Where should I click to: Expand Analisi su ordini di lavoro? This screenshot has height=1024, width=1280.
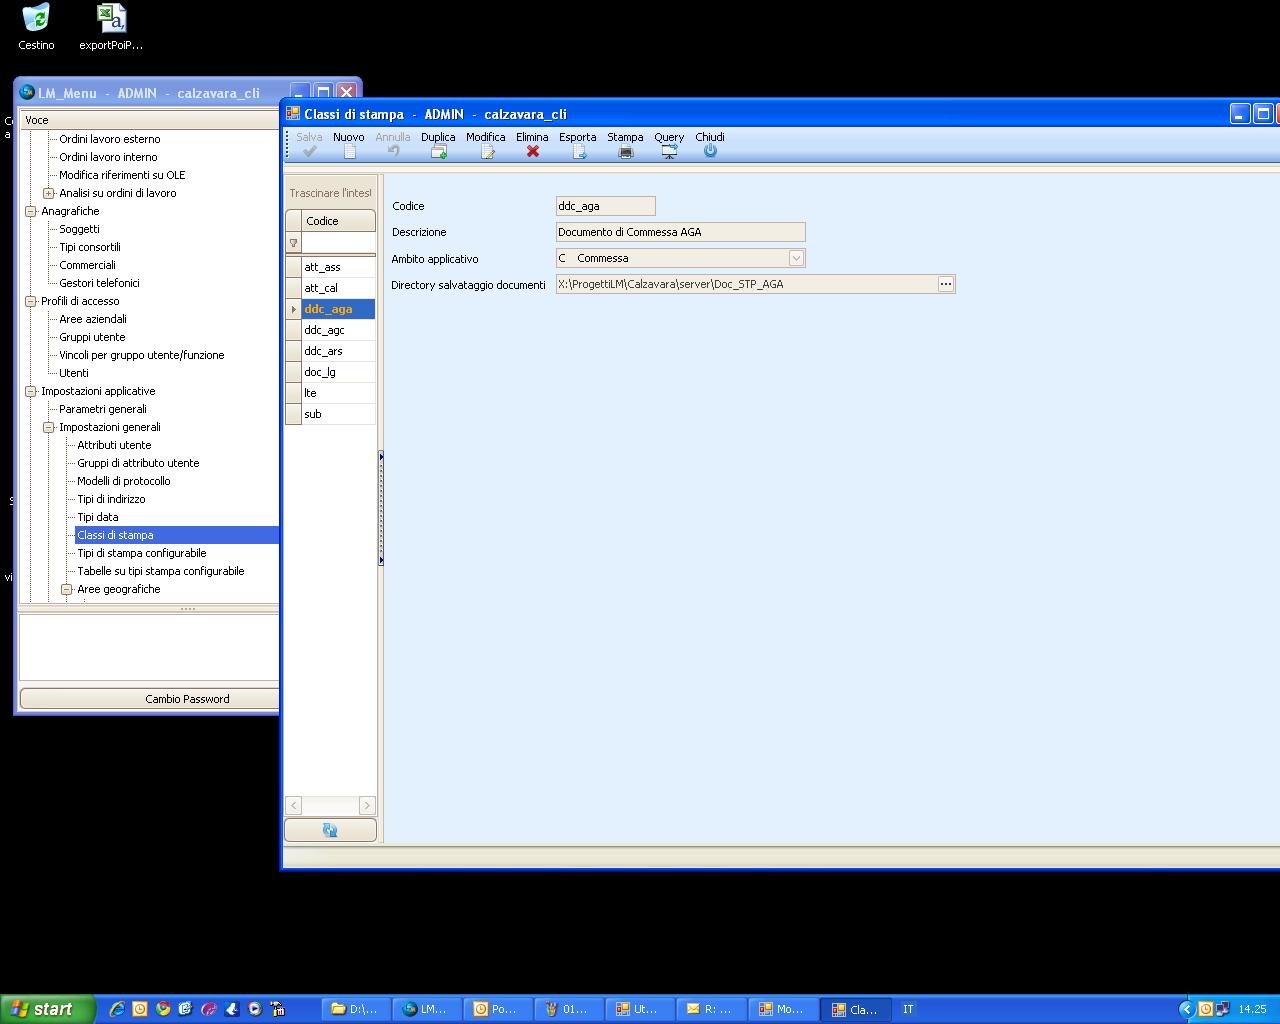coord(49,193)
